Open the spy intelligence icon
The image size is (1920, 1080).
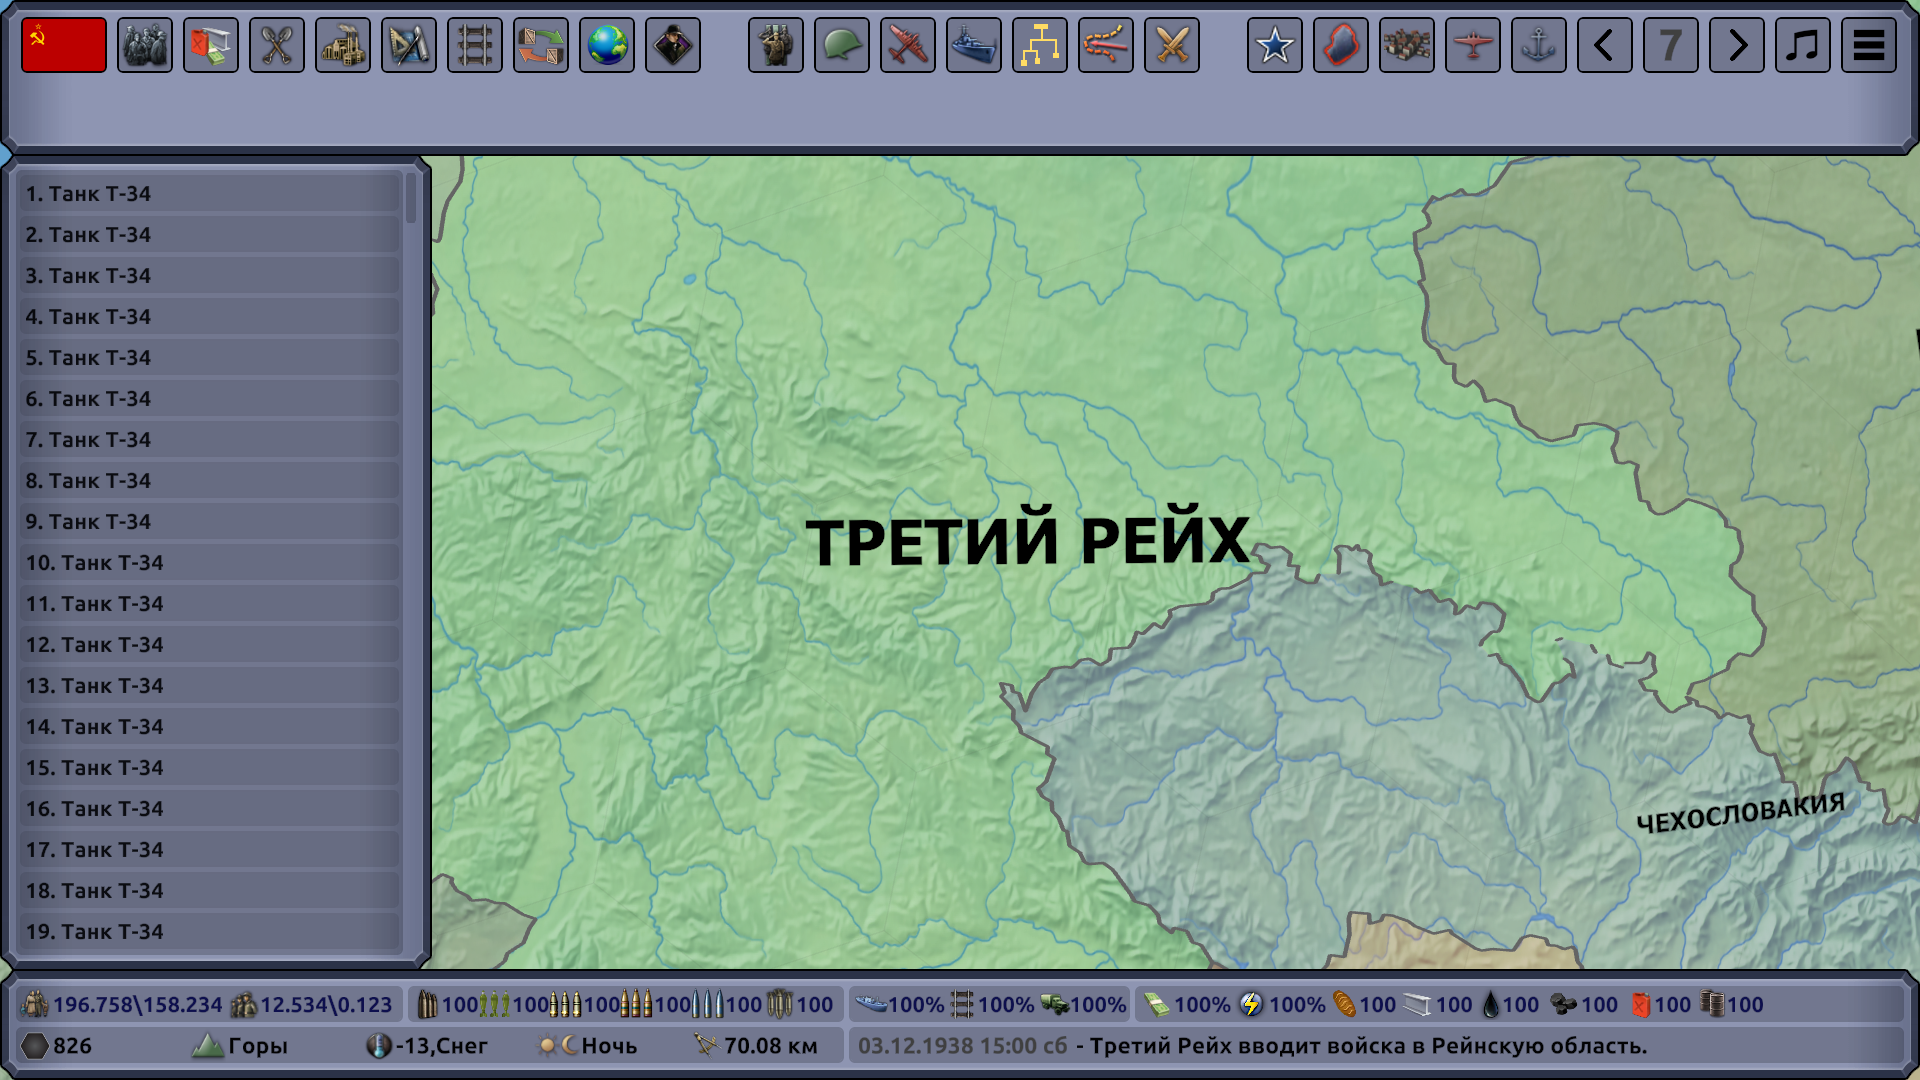tap(673, 45)
